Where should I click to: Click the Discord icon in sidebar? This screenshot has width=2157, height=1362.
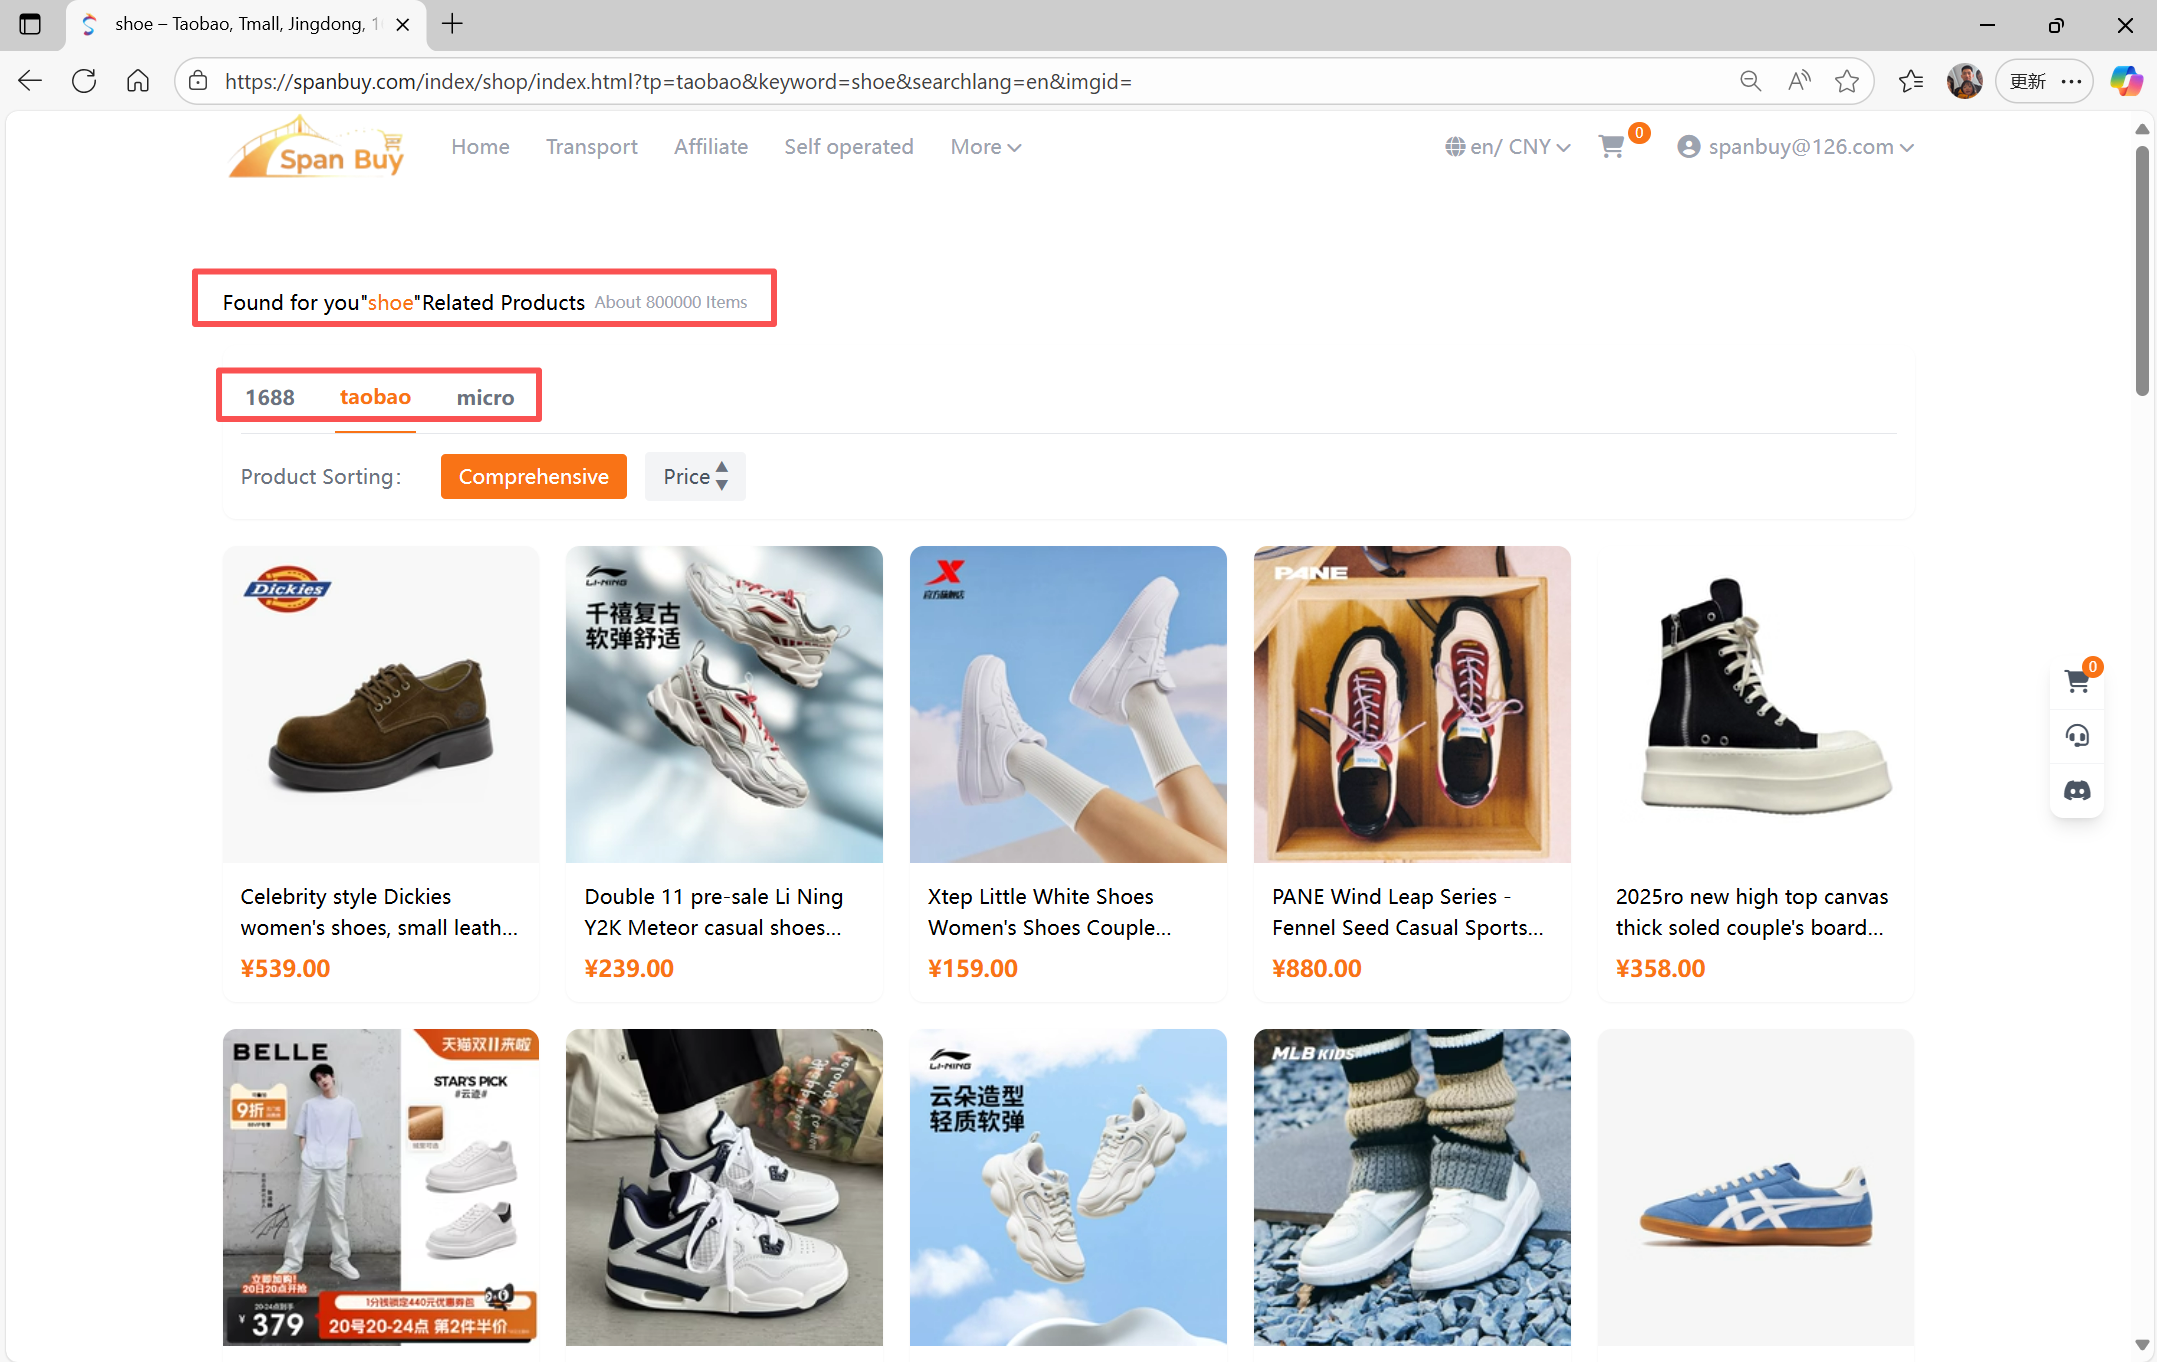[2076, 791]
